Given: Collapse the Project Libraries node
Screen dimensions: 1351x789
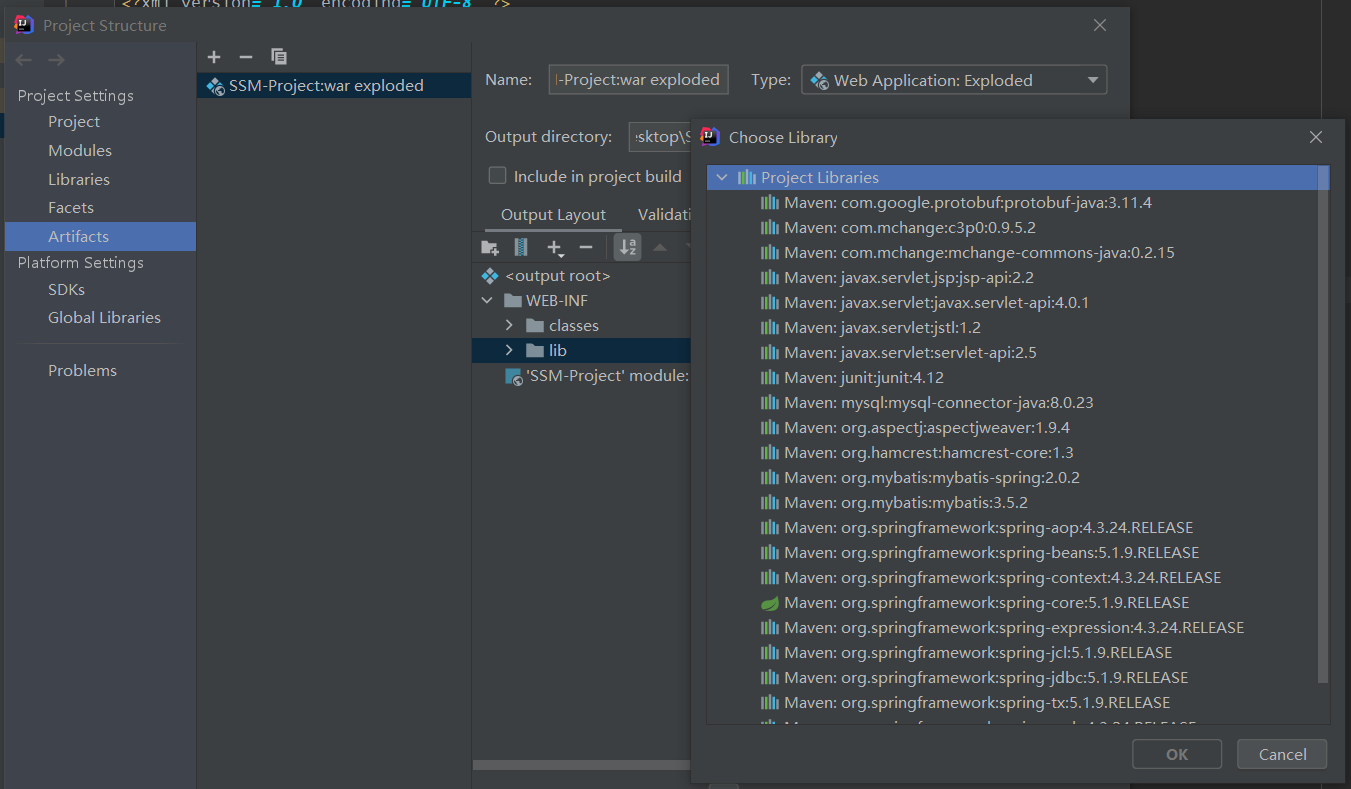Looking at the screenshot, I should (722, 178).
